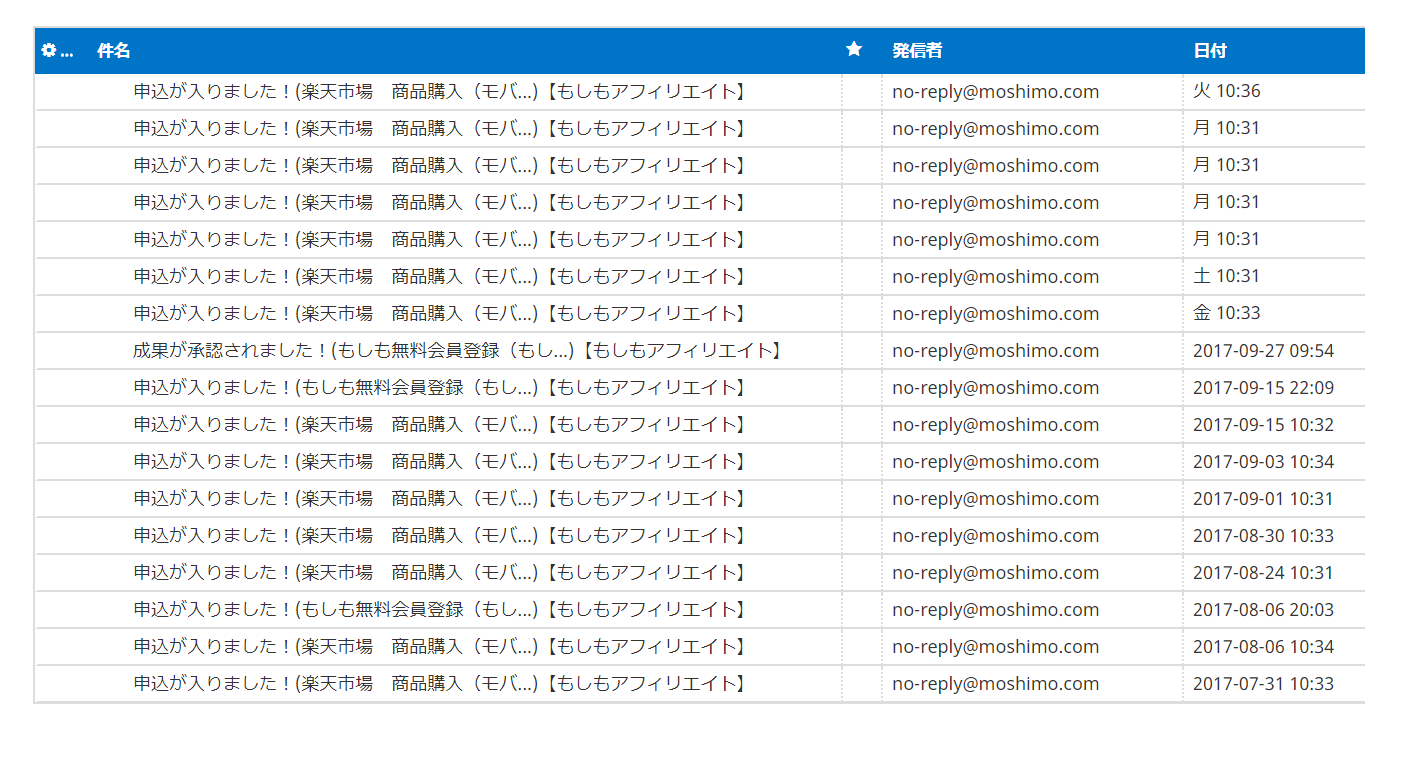The image size is (1421, 764).
Task: Open the email subject dated 2017-08-30 10:33
Action: point(440,536)
